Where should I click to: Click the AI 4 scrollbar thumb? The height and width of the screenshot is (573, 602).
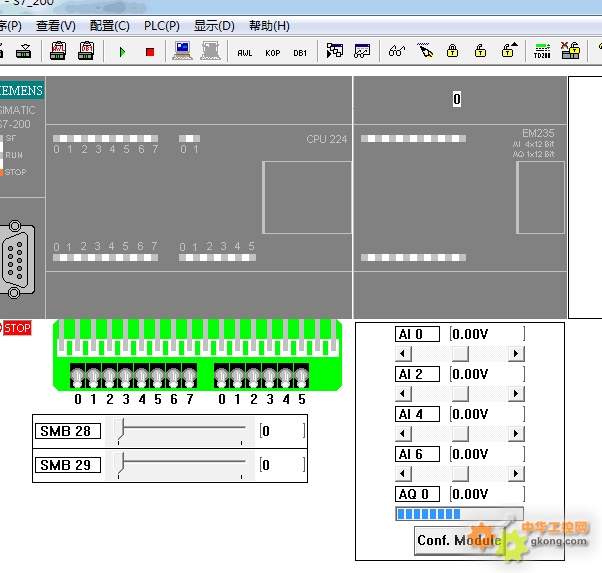460,434
